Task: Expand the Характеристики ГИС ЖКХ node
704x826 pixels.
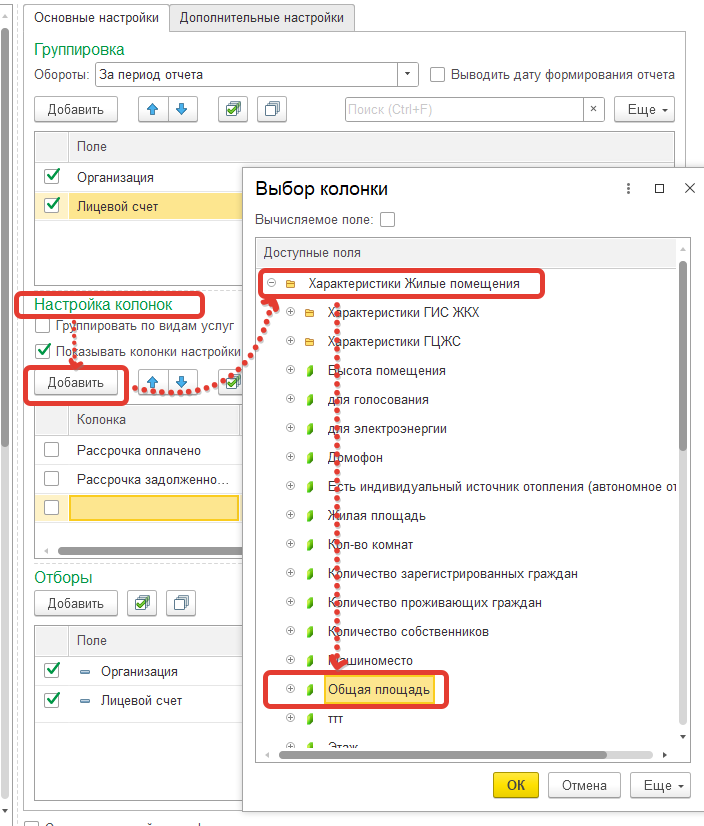Action: tap(291, 313)
